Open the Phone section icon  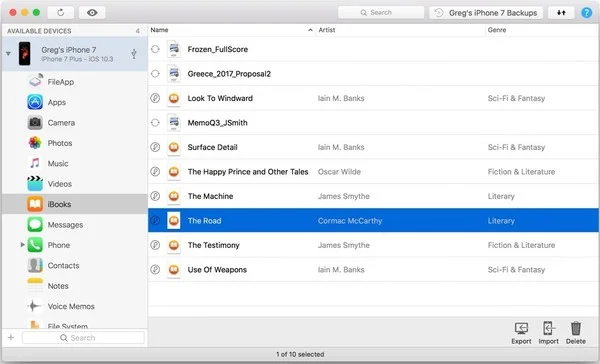35,245
